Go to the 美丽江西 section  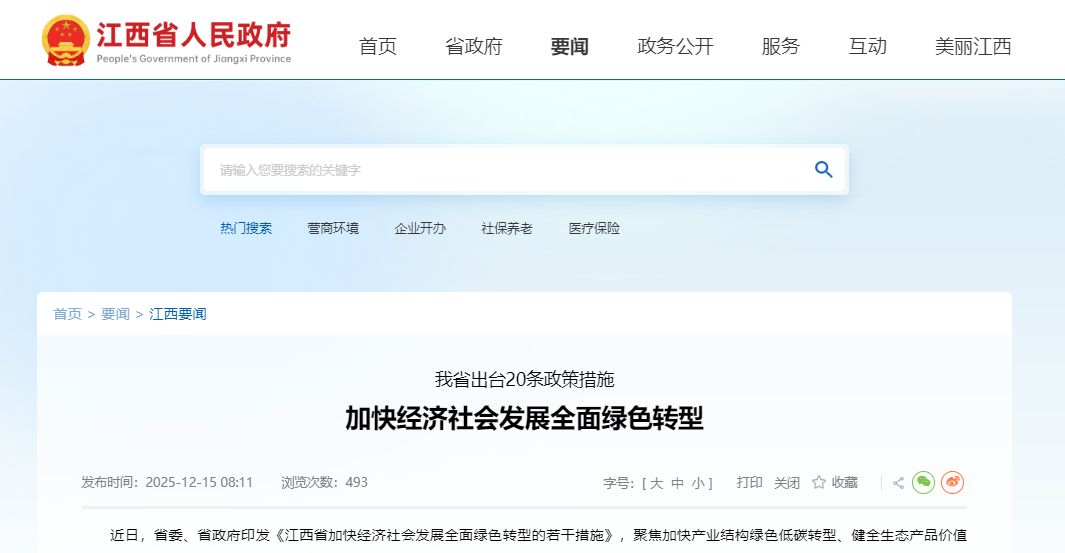[973, 46]
